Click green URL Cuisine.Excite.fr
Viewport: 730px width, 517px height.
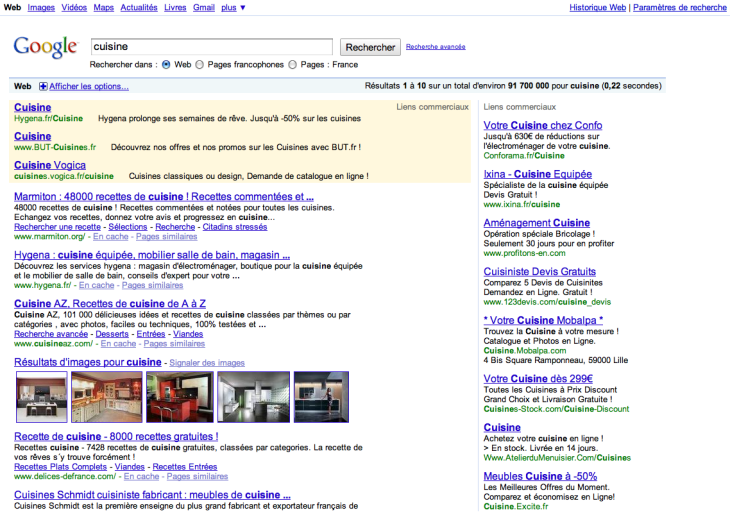coord(516,507)
